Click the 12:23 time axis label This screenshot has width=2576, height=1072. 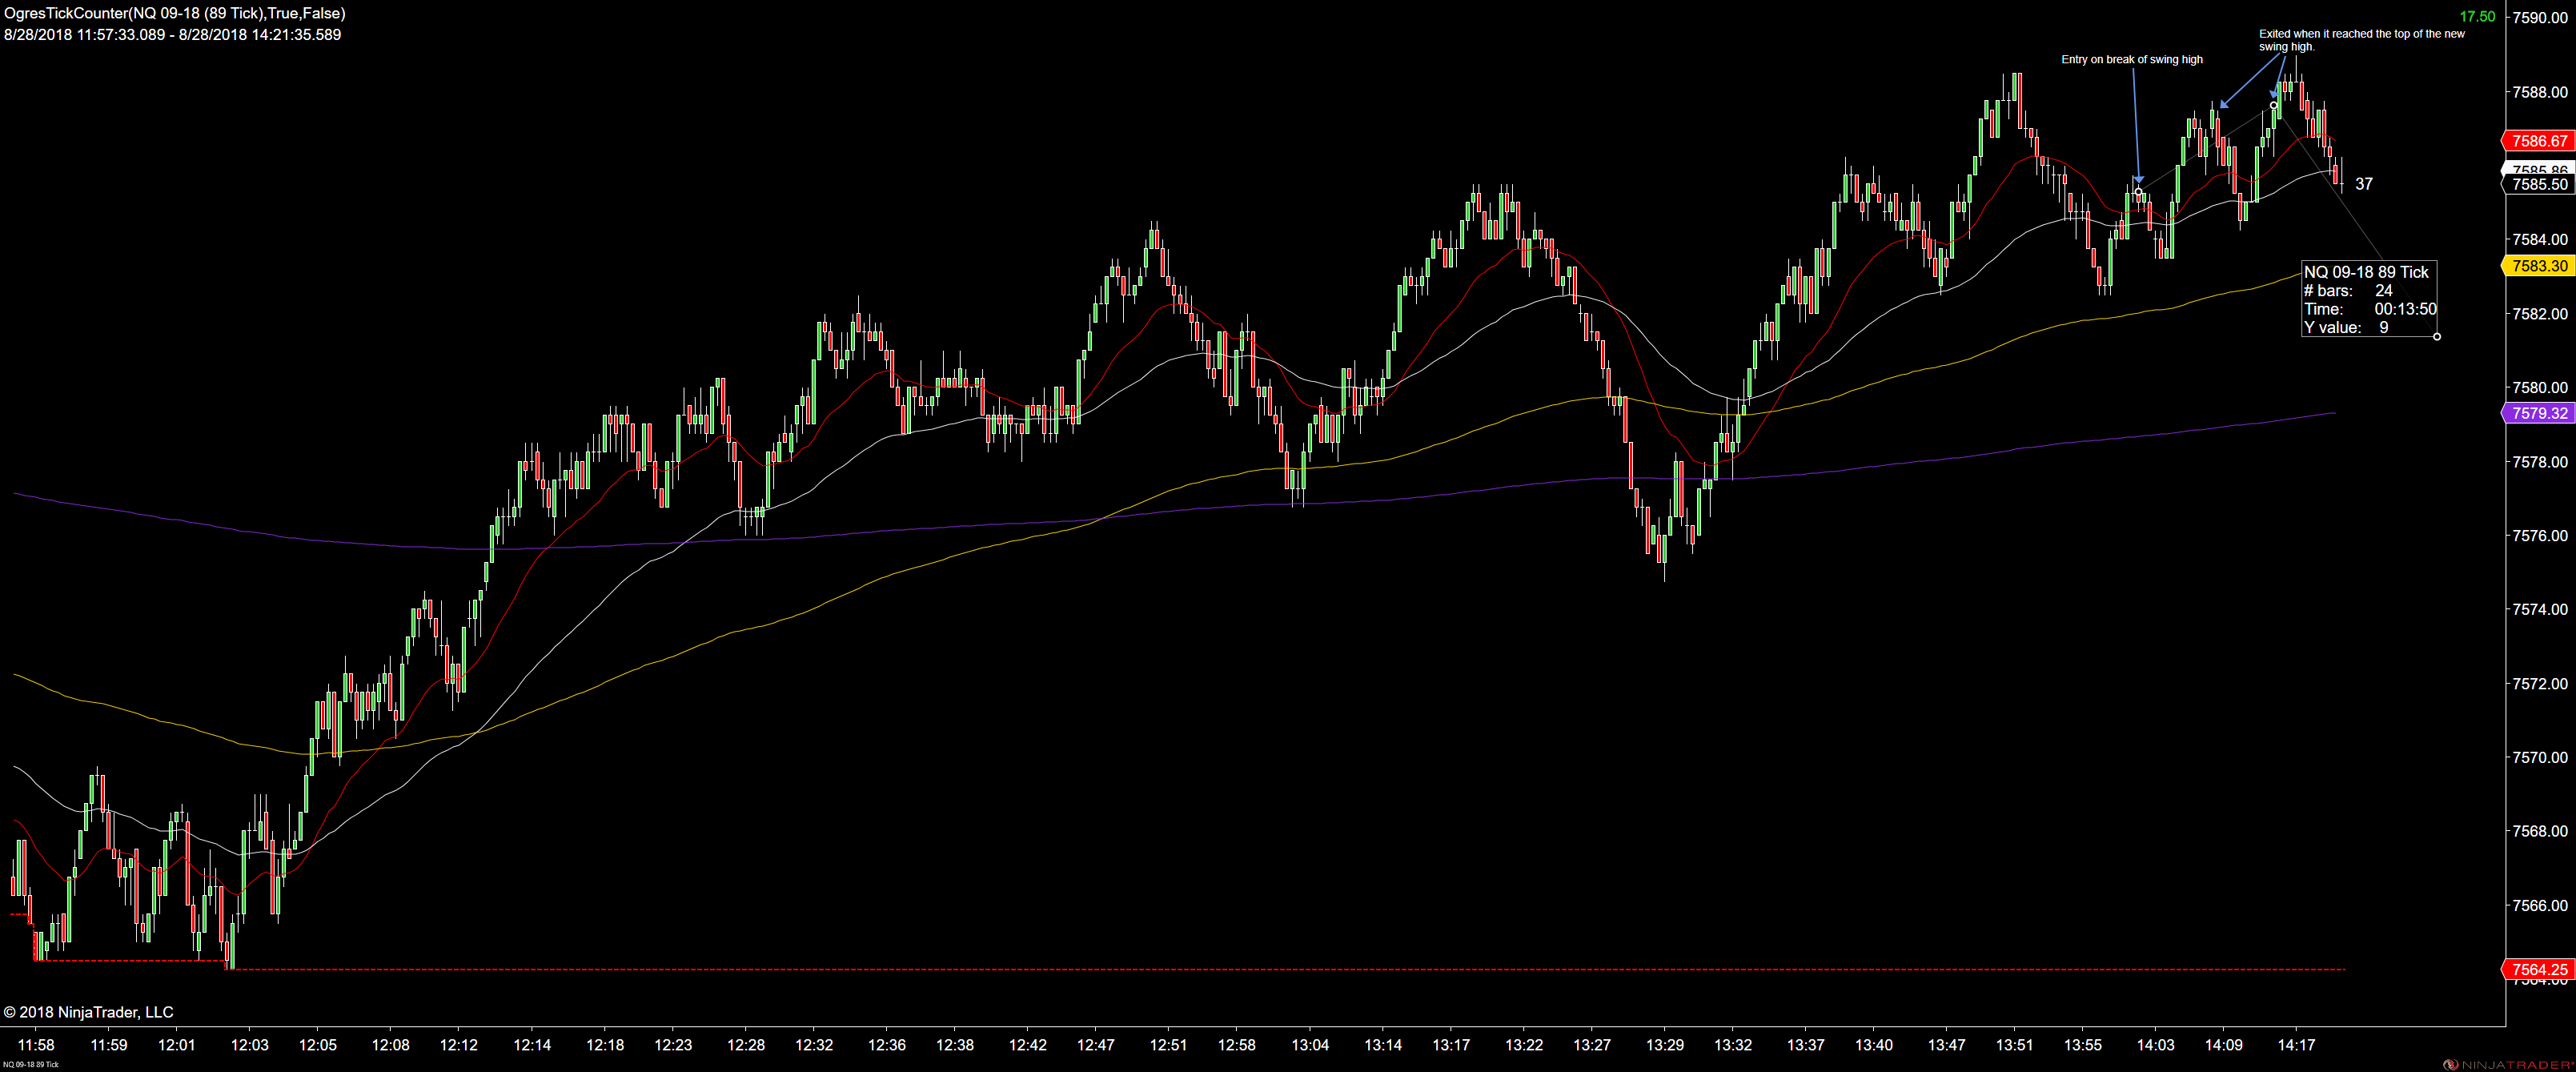(673, 1045)
